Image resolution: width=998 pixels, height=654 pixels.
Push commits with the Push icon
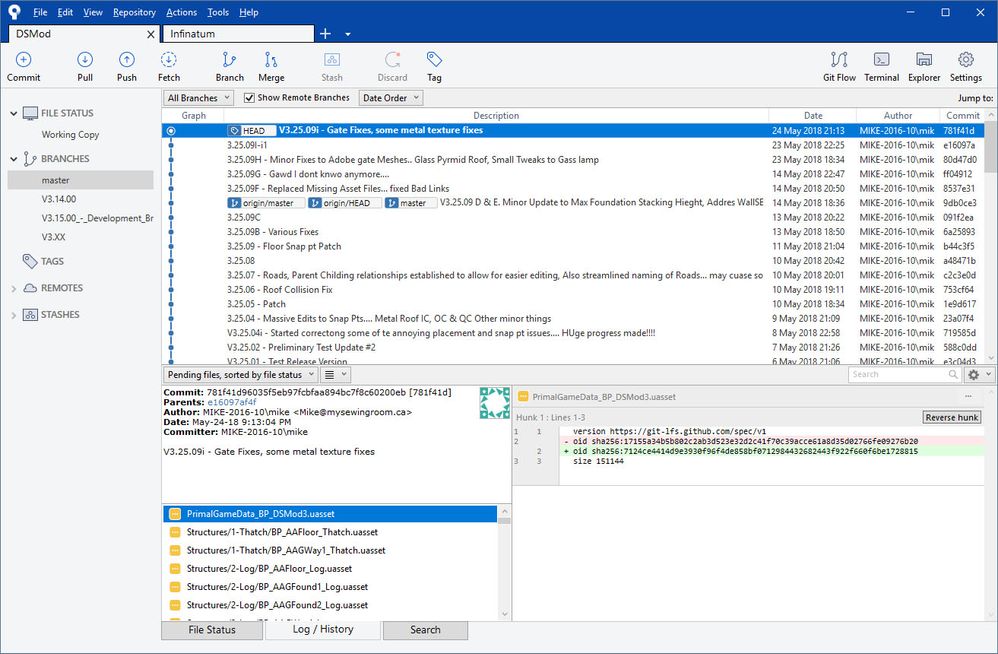(127, 66)
